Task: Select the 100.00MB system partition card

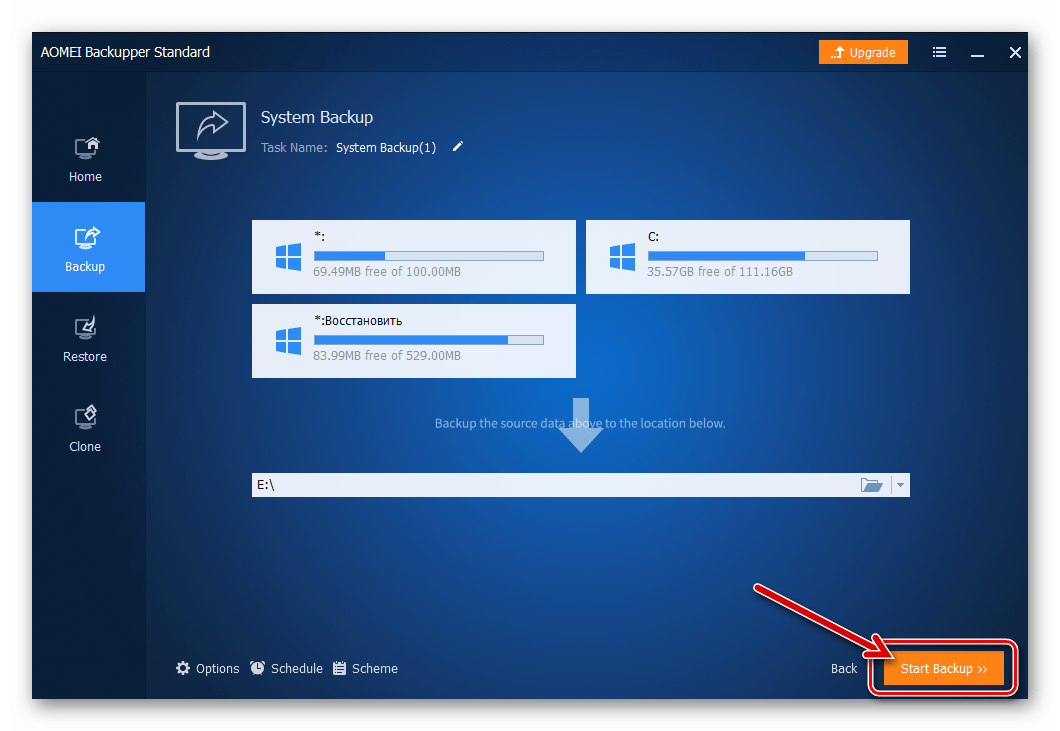Action: [414, 257]
